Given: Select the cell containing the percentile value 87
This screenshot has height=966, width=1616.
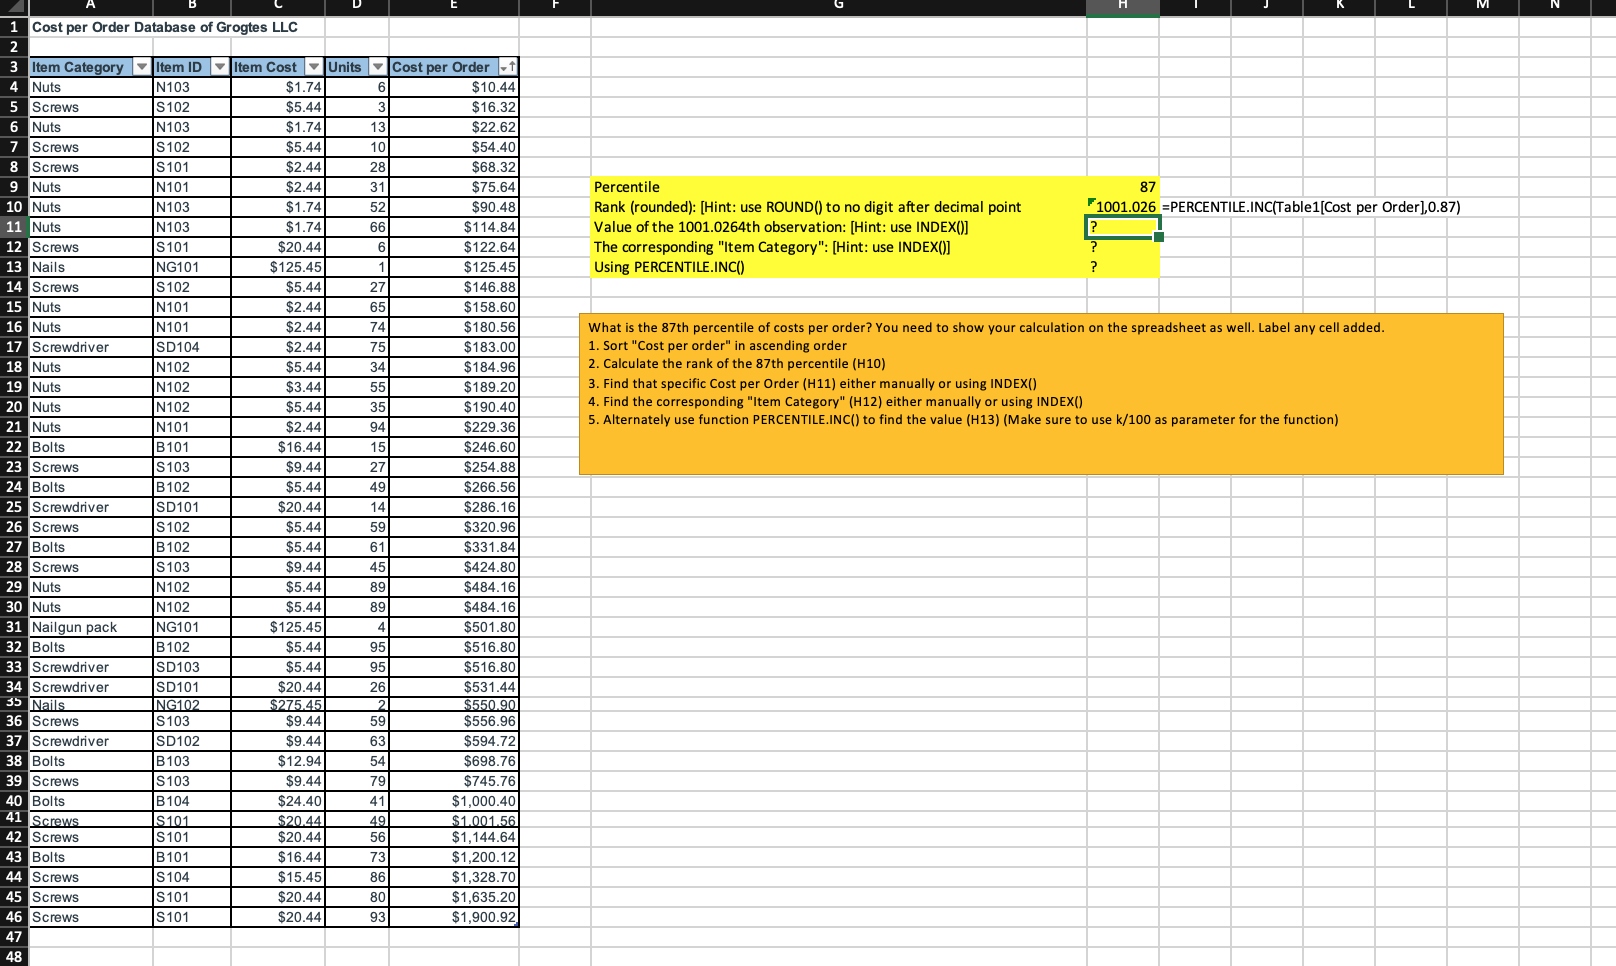Looking at the screenshot, I should [1120, 187].
